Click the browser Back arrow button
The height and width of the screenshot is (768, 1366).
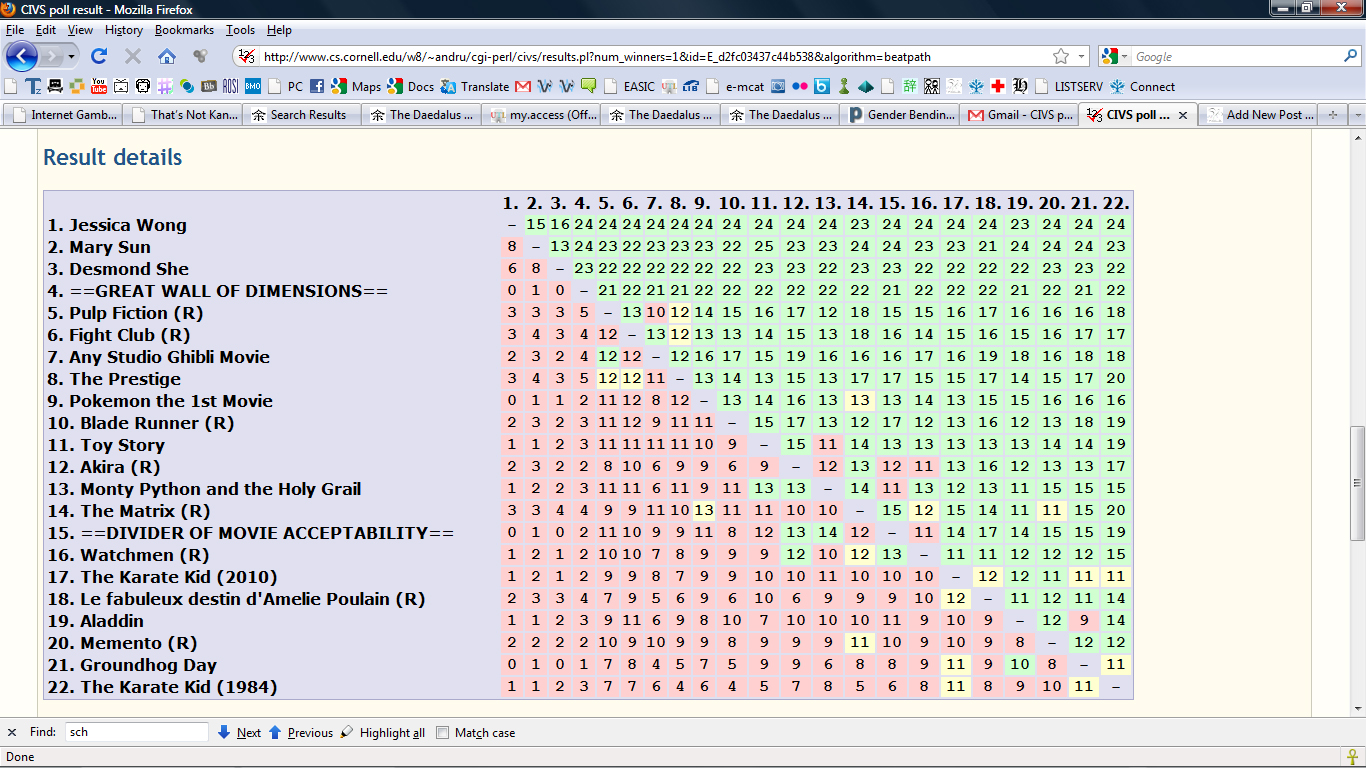pos(22,56)
